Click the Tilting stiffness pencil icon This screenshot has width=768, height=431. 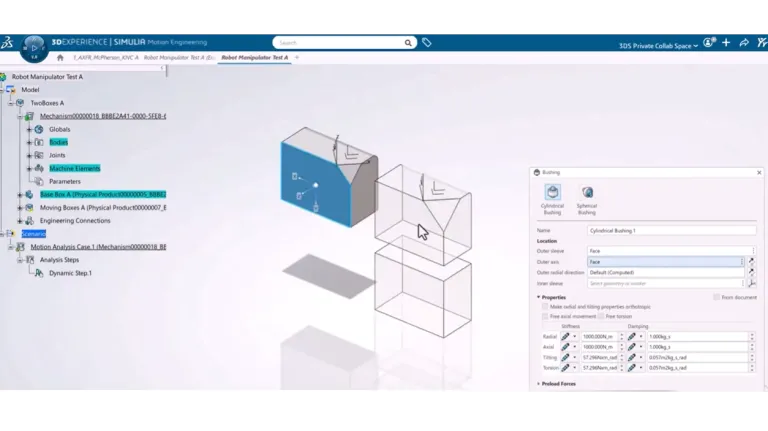565,358
